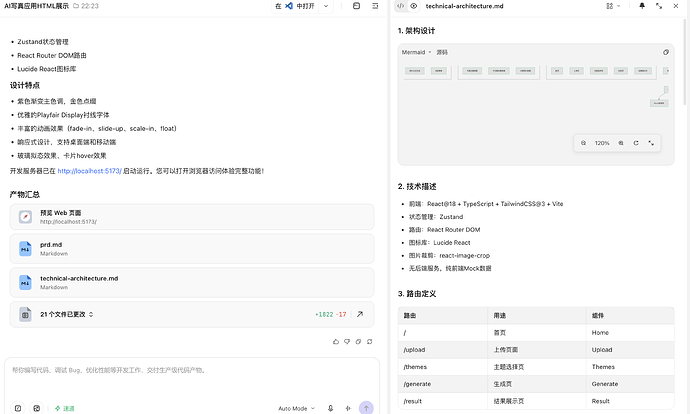Click the Home component cell
Viewport: 690px width, 414px height.
[630, 333]
